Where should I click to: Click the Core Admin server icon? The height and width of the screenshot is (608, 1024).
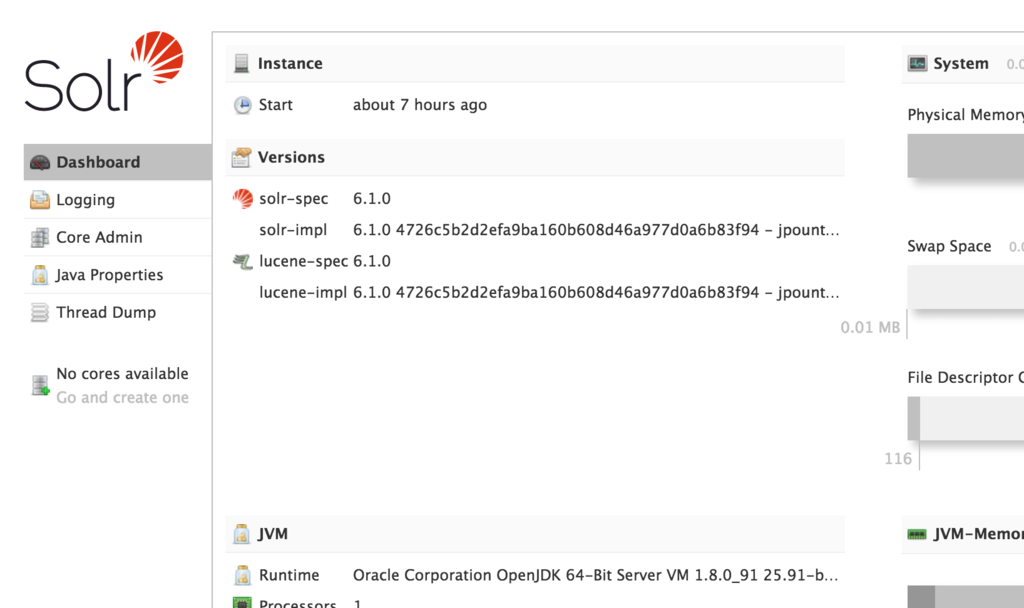[x=40, y=238]
